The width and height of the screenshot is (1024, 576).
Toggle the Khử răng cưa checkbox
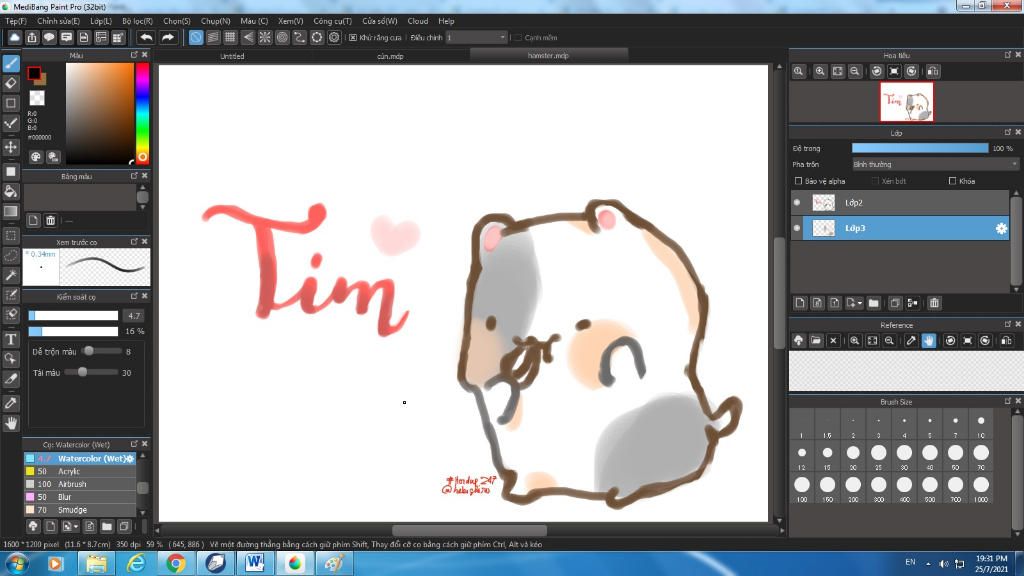tap(353, 38)
